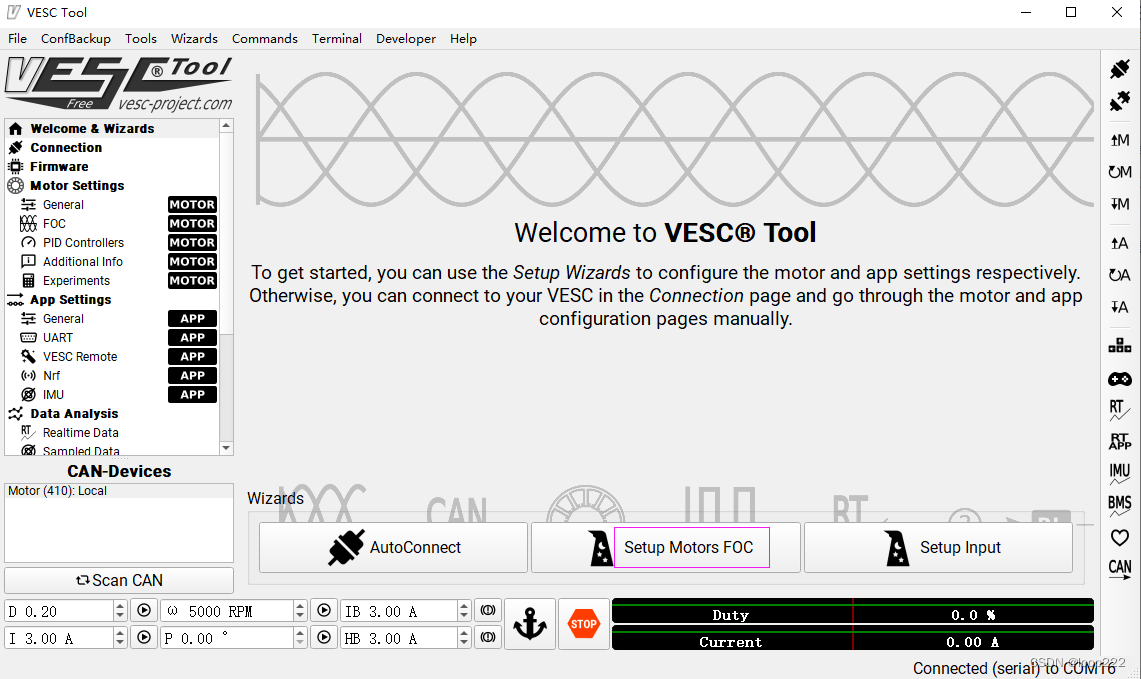Open VESC Remote app page
The height and width of the screenshot is (679, 1141).
point(112,357)
